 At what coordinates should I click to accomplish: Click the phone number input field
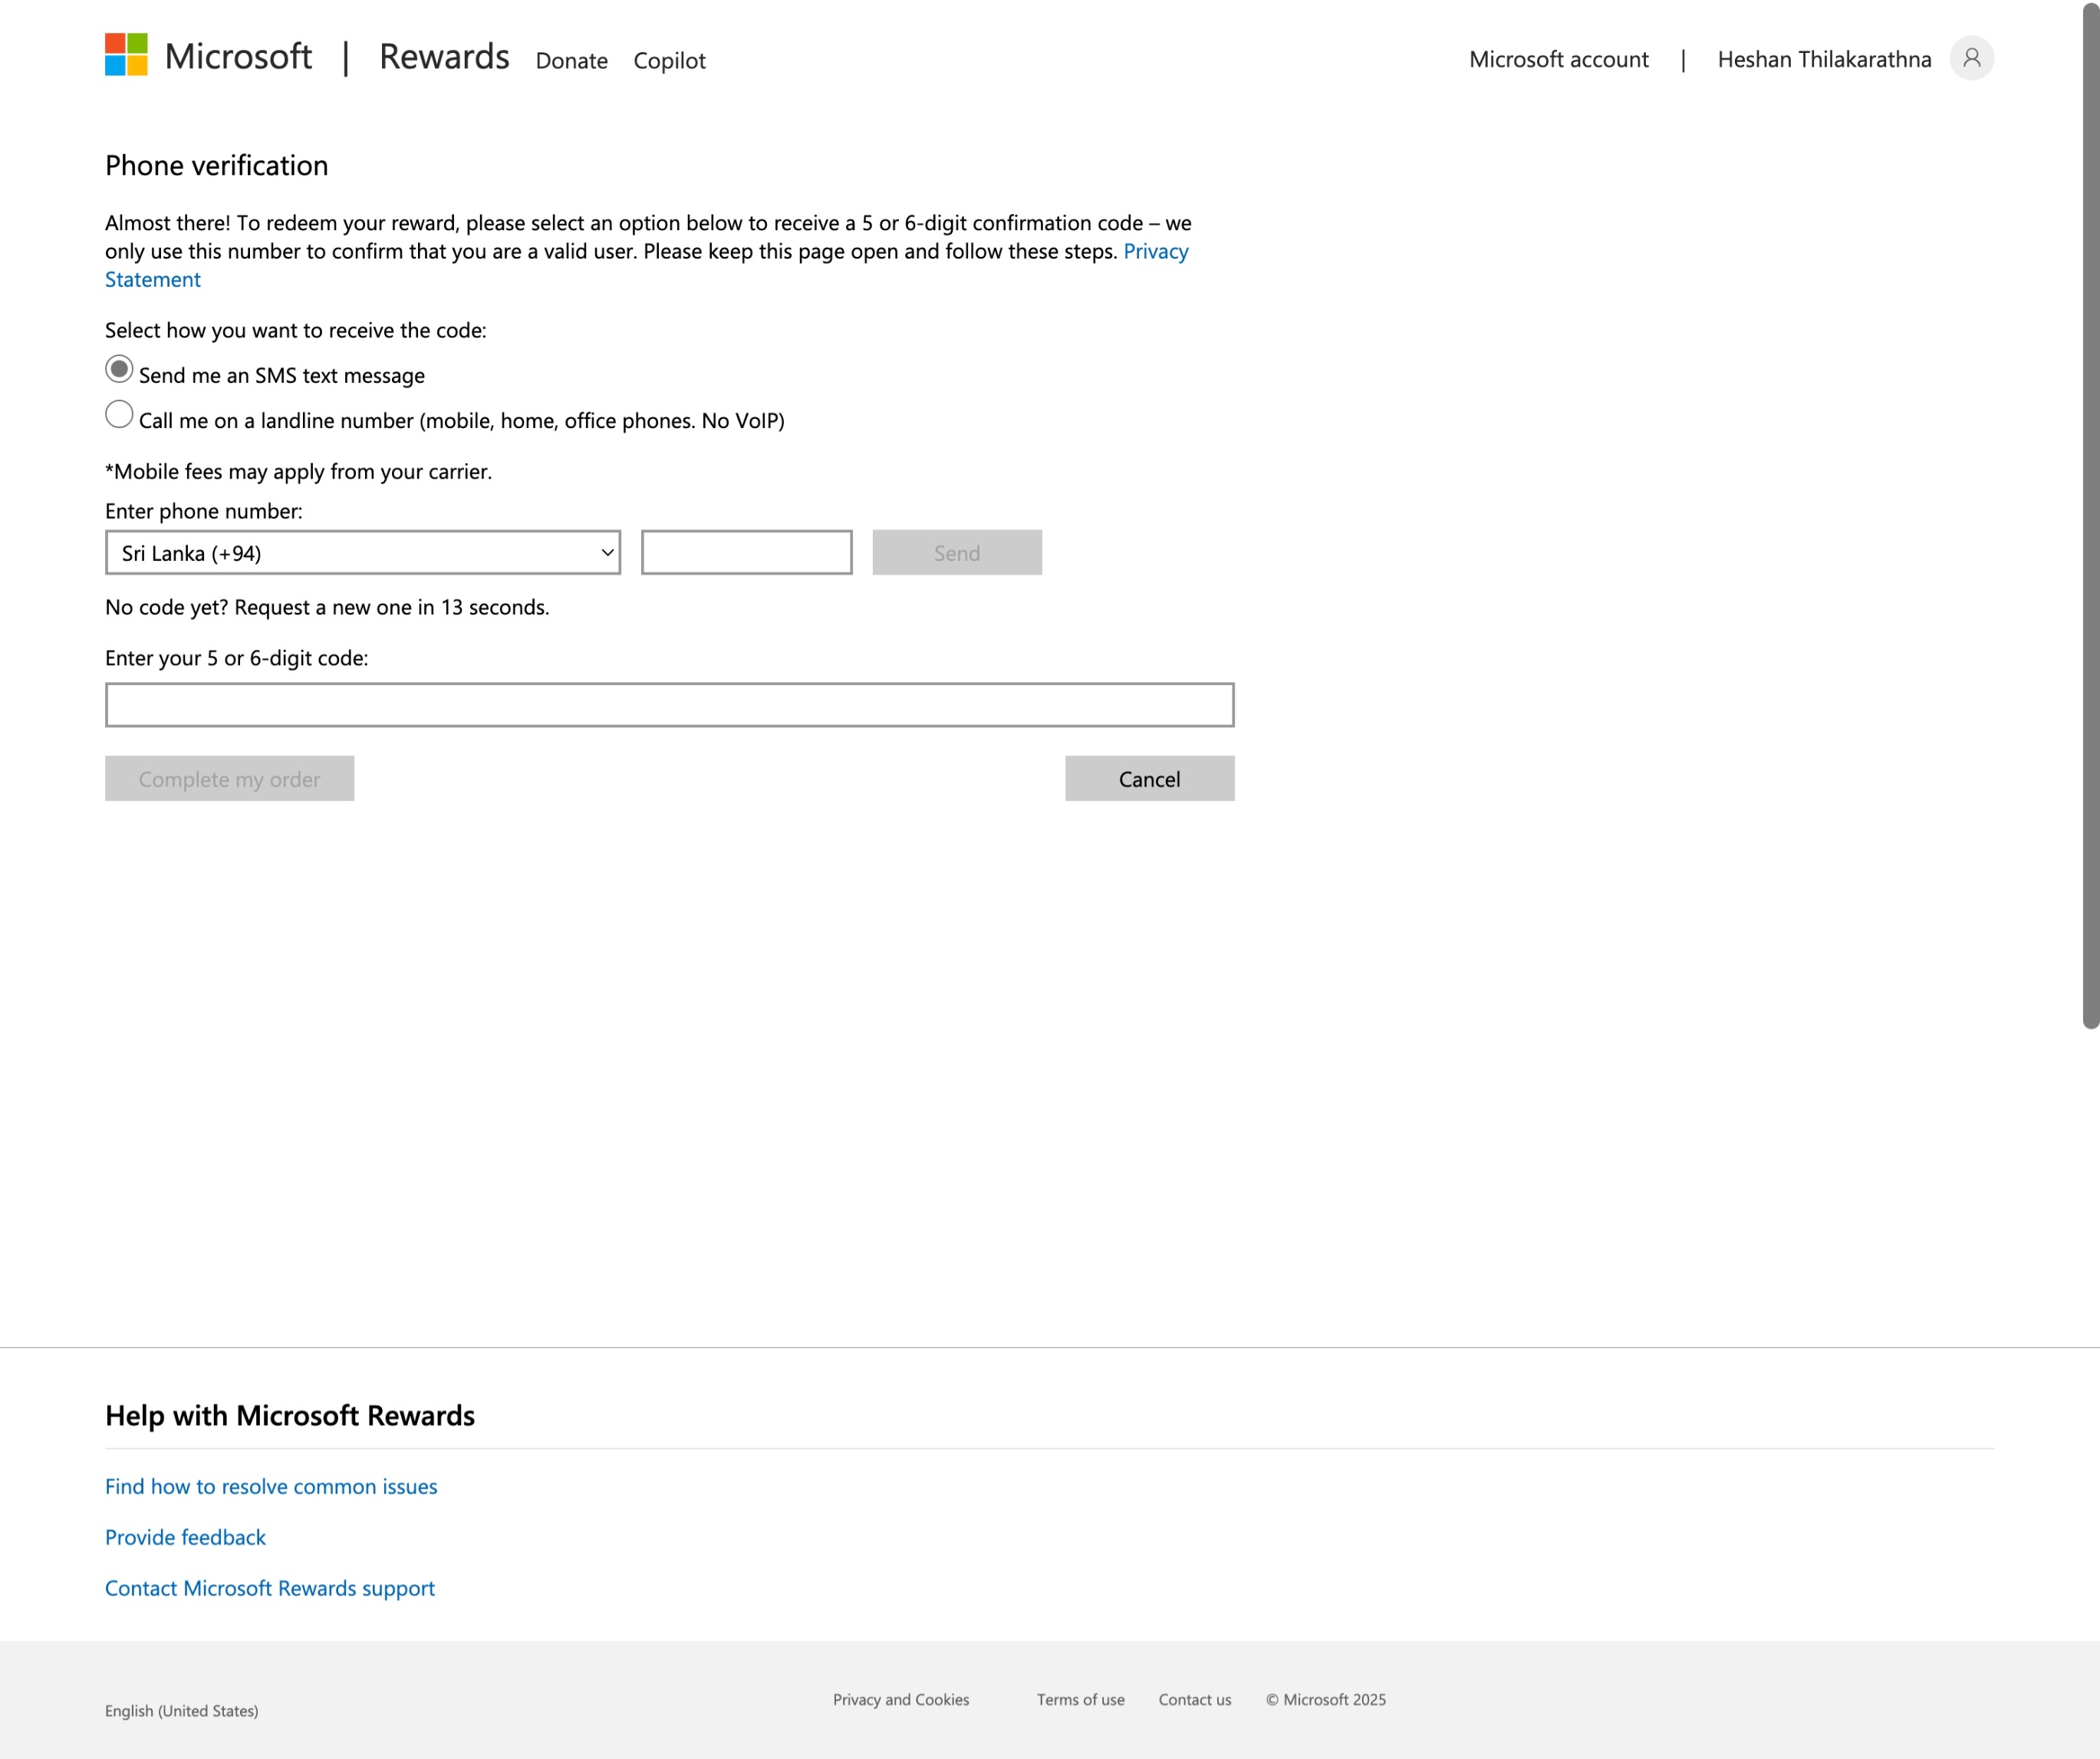[x=746, y=553]
